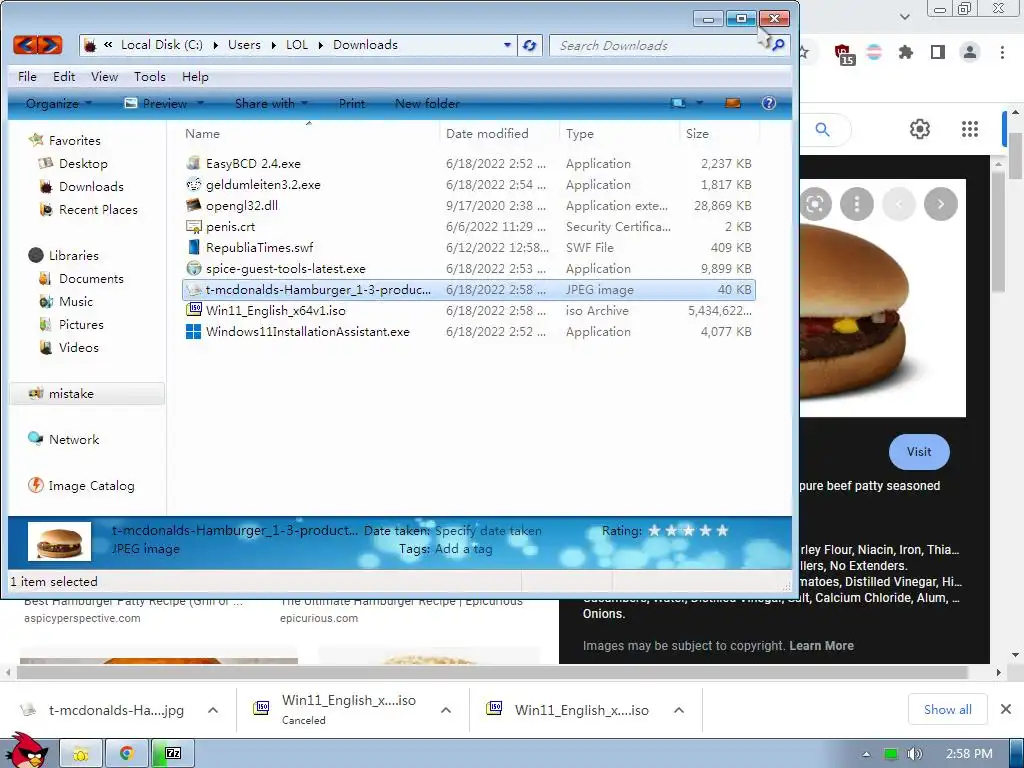Go to next image arrow in Chrome
The height and width of the screenshot is (768, 1024).
click(x=940, y=204)
